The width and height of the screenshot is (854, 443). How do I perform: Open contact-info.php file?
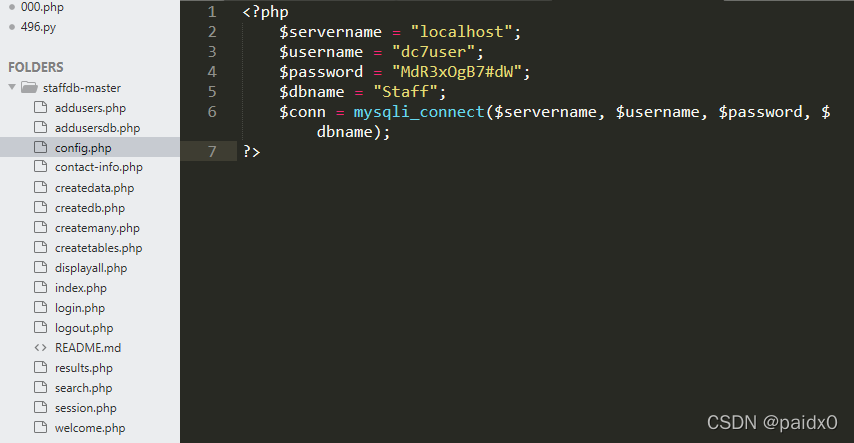click(x=99, y=167)
